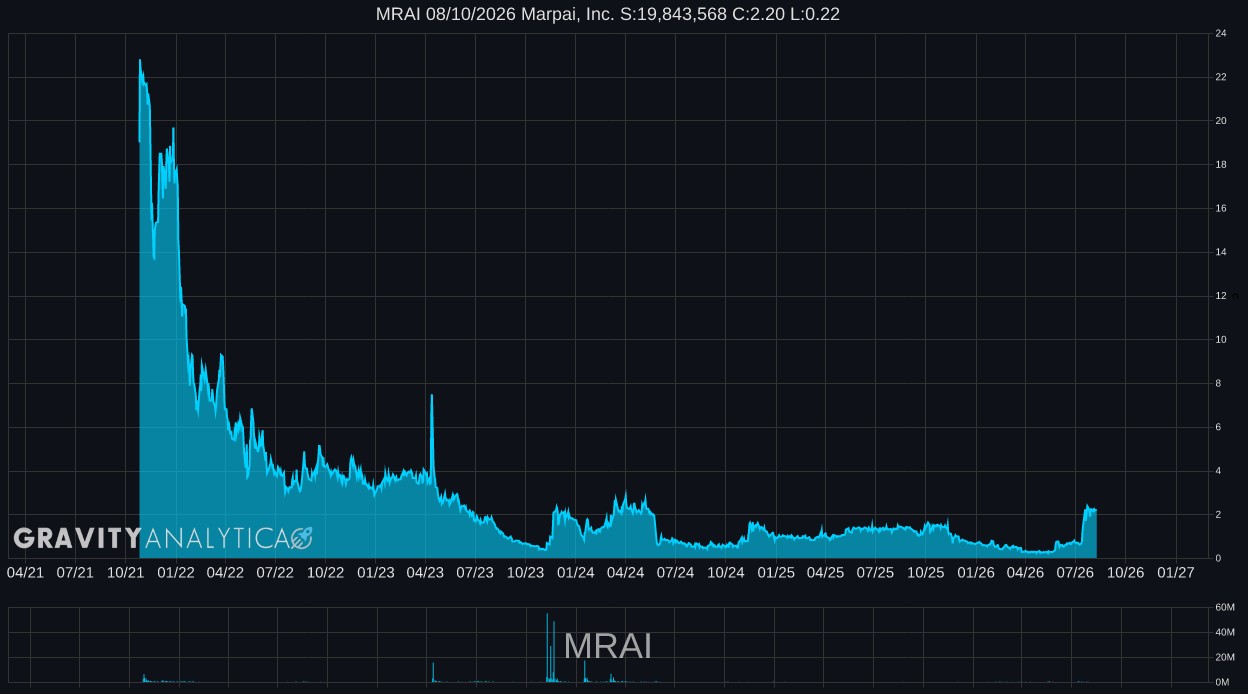Select the '01/24' date axis label
Screen dimensions: 1248x694
coord(575,572)
